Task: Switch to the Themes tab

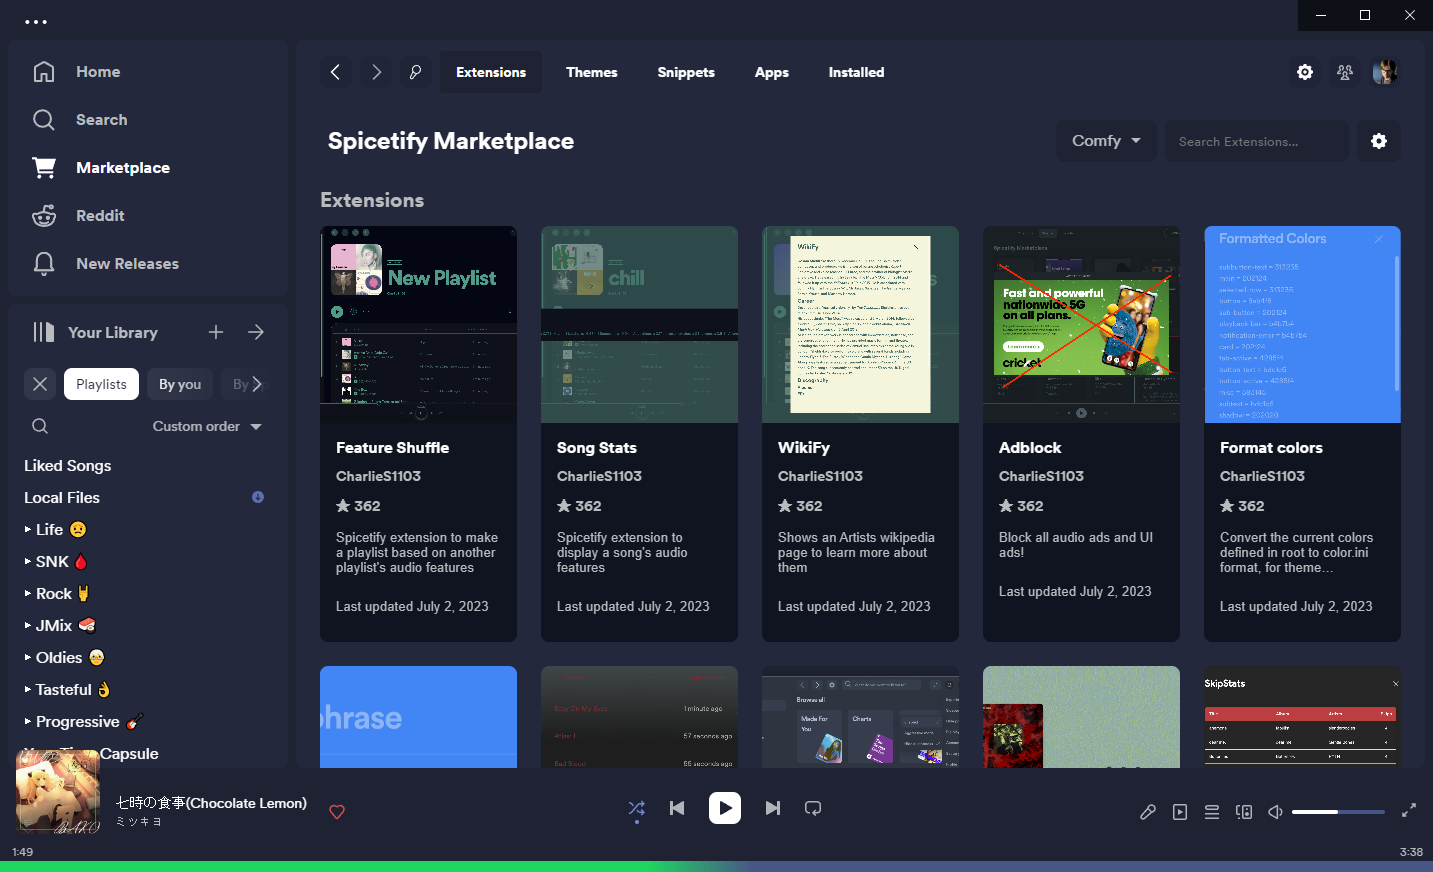Action: click(x=592, y=72)
